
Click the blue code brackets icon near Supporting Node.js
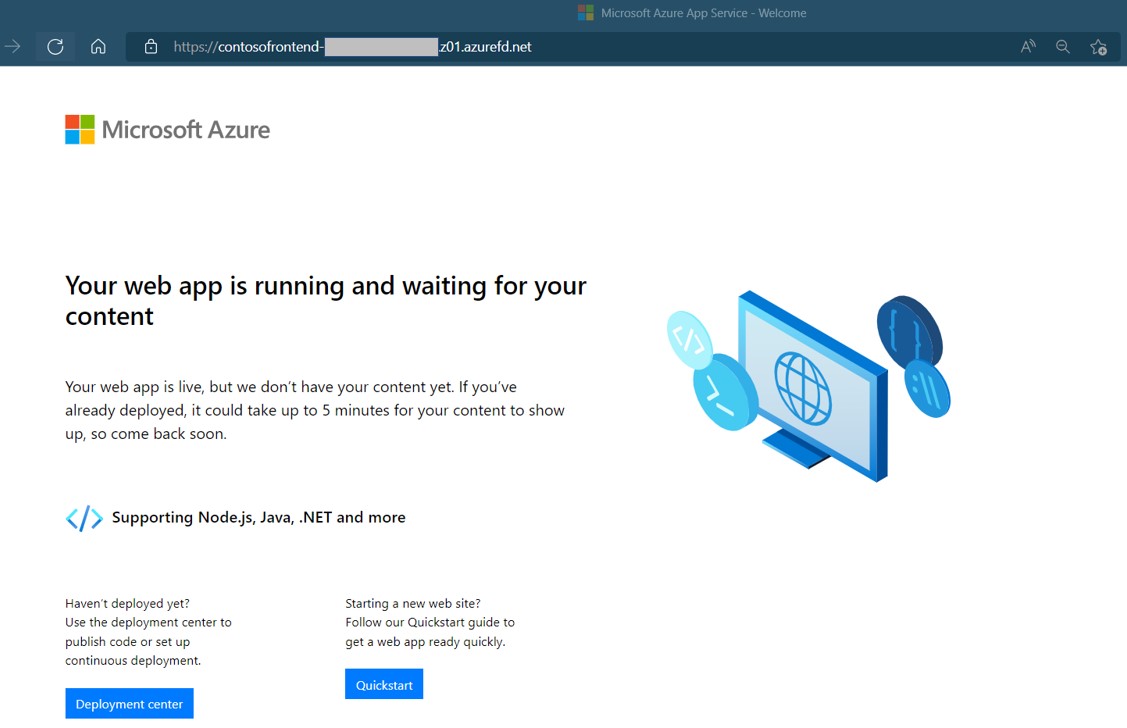point(84,518)
